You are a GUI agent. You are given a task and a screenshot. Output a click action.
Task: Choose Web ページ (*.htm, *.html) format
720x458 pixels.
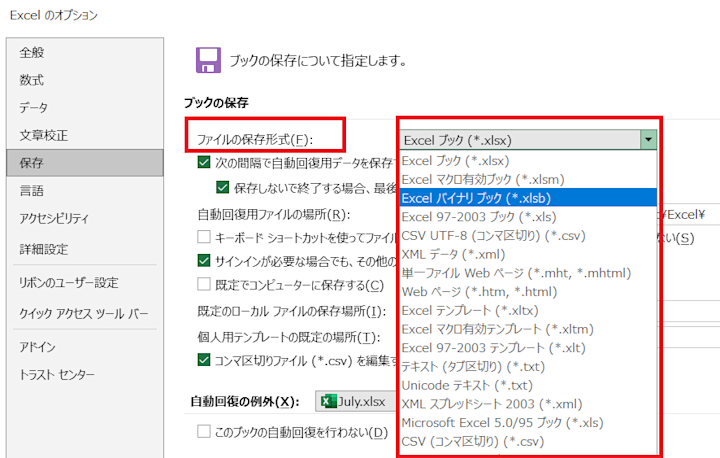coord(528,292)
